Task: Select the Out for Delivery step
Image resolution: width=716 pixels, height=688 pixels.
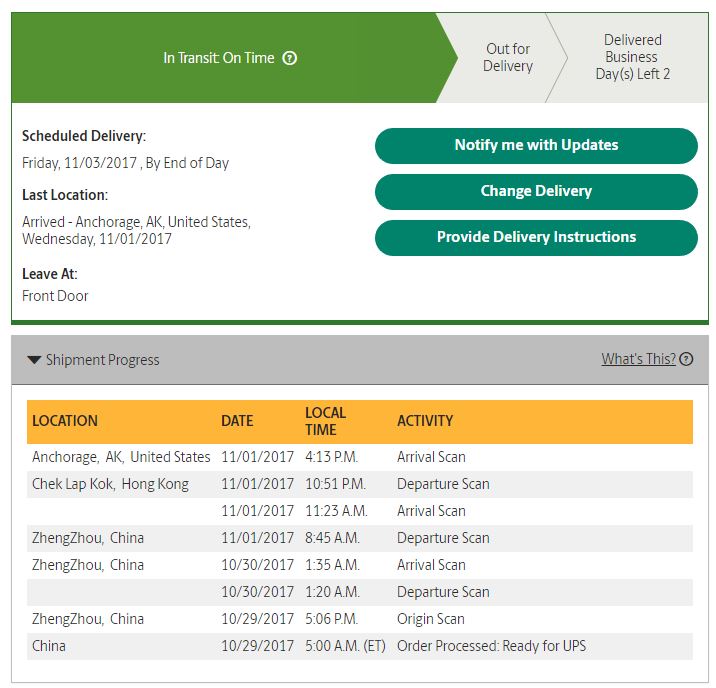Action: point(508,58)
